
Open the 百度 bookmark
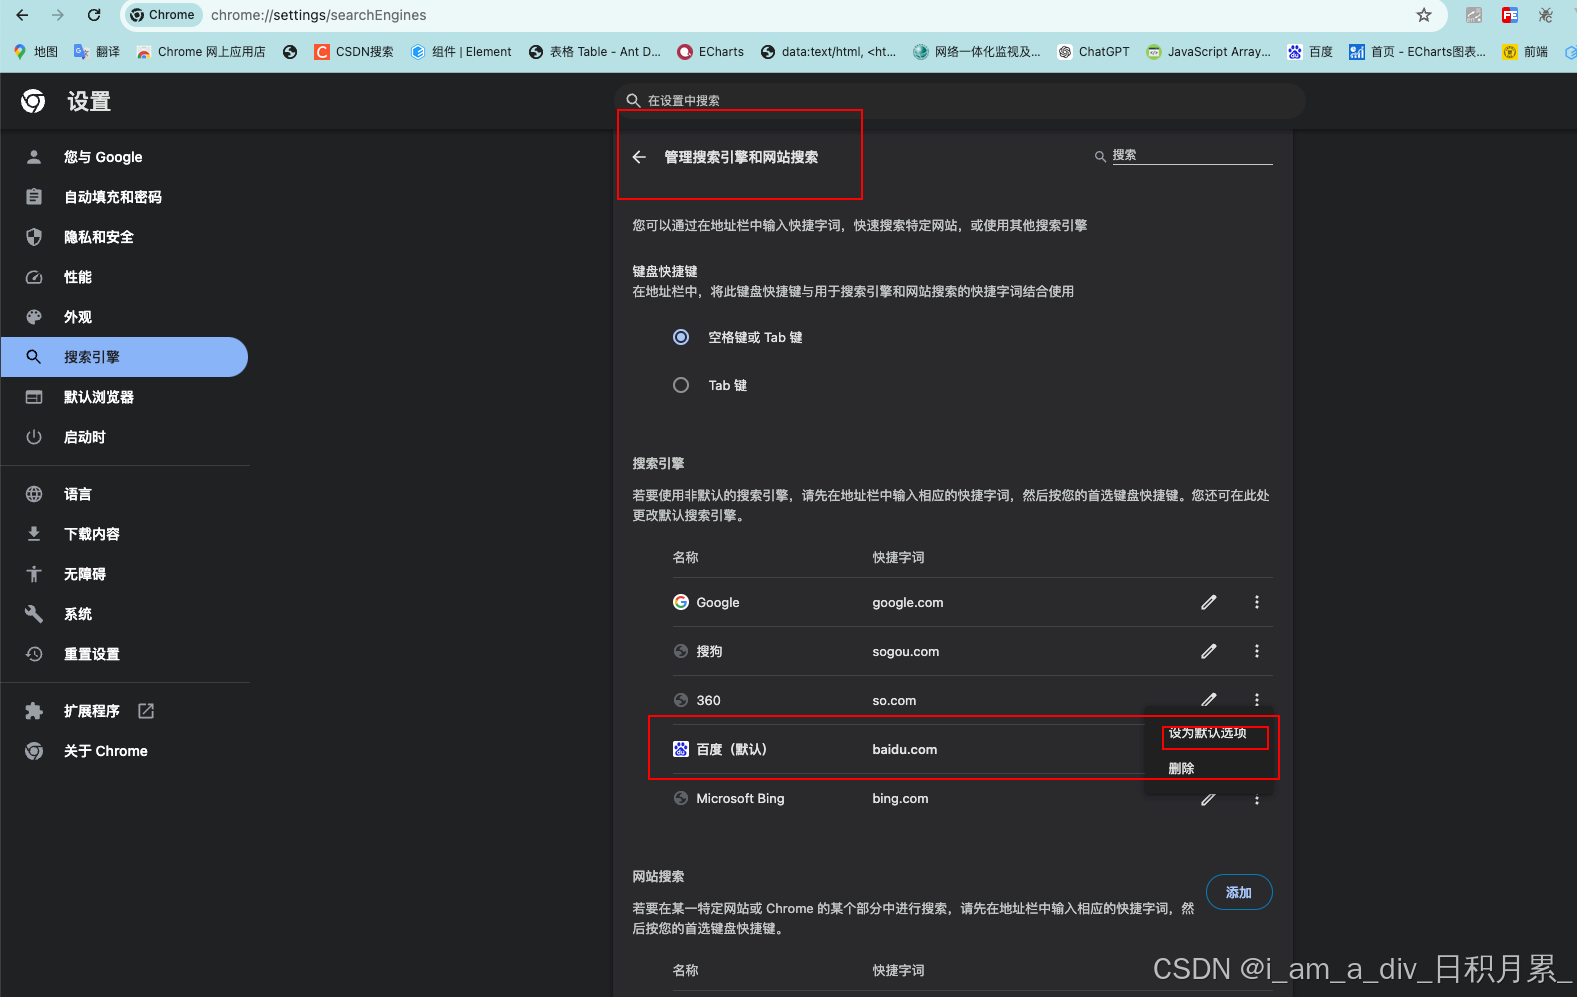tap(1310, 52)
